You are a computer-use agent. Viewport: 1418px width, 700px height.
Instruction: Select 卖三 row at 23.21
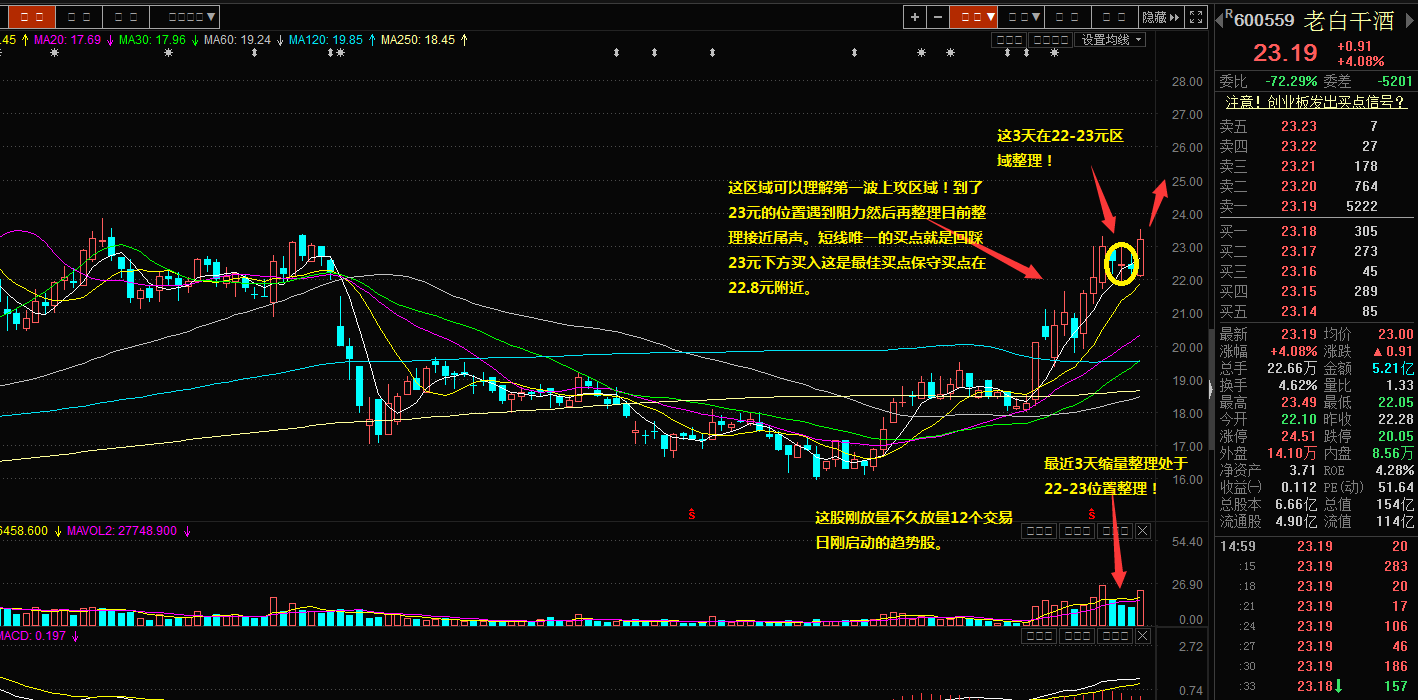coord(1315,166)
